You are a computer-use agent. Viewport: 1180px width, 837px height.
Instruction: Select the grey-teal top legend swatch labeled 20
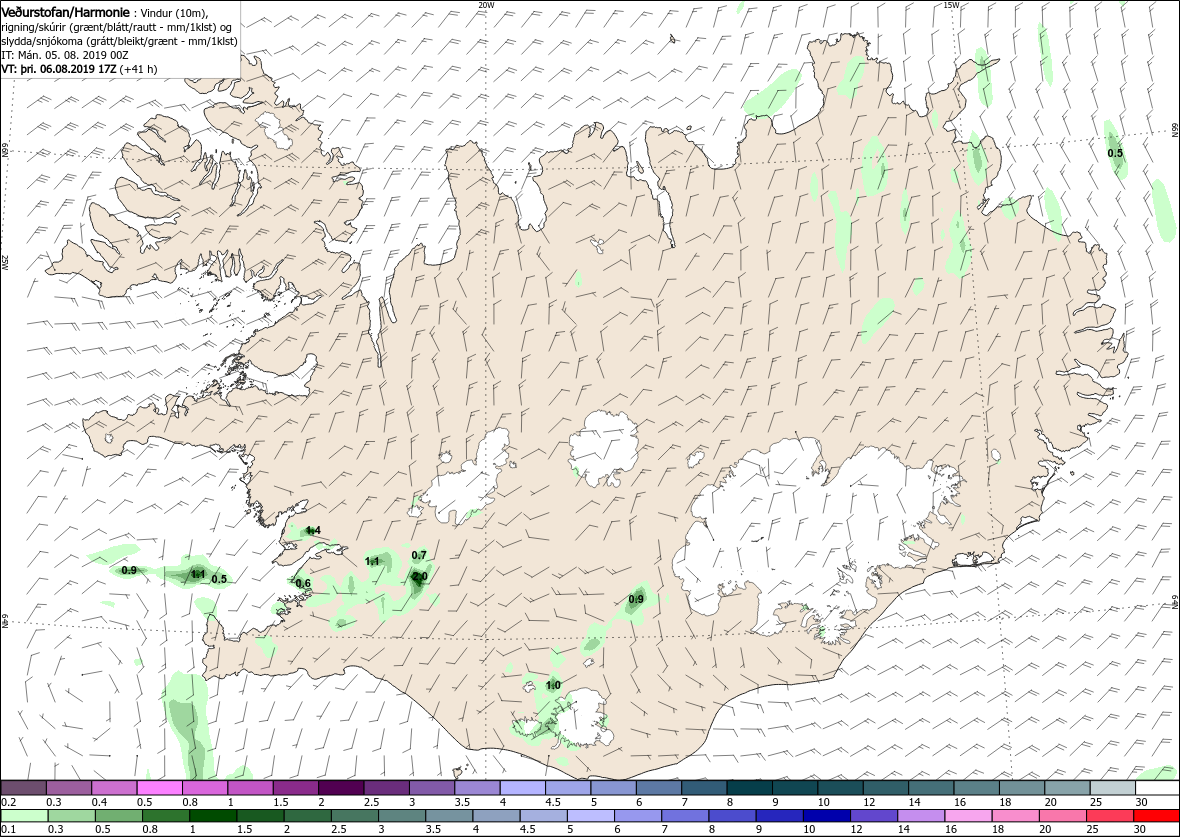coord(1066,788)
